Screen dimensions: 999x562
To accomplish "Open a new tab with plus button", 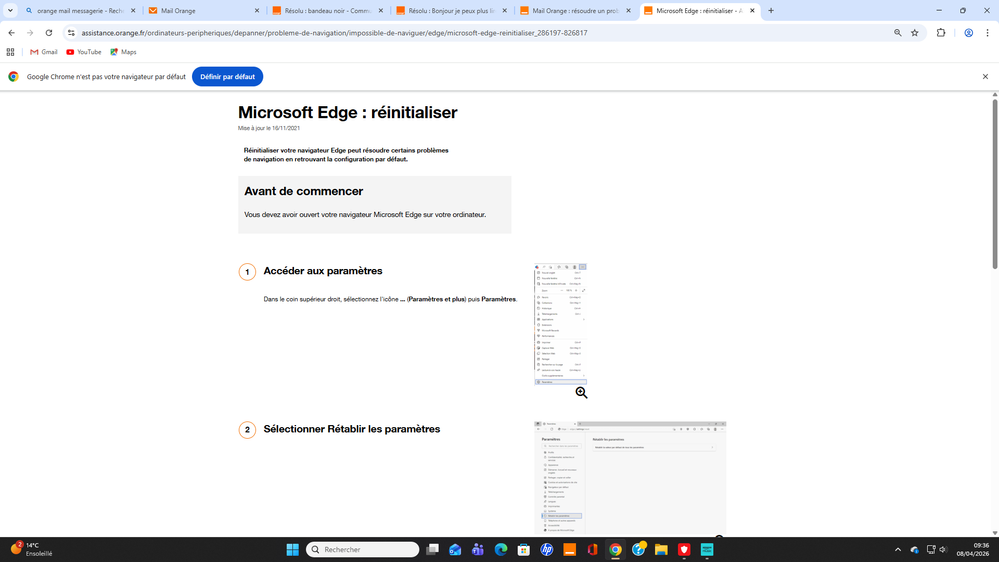I will coord(771,11).
